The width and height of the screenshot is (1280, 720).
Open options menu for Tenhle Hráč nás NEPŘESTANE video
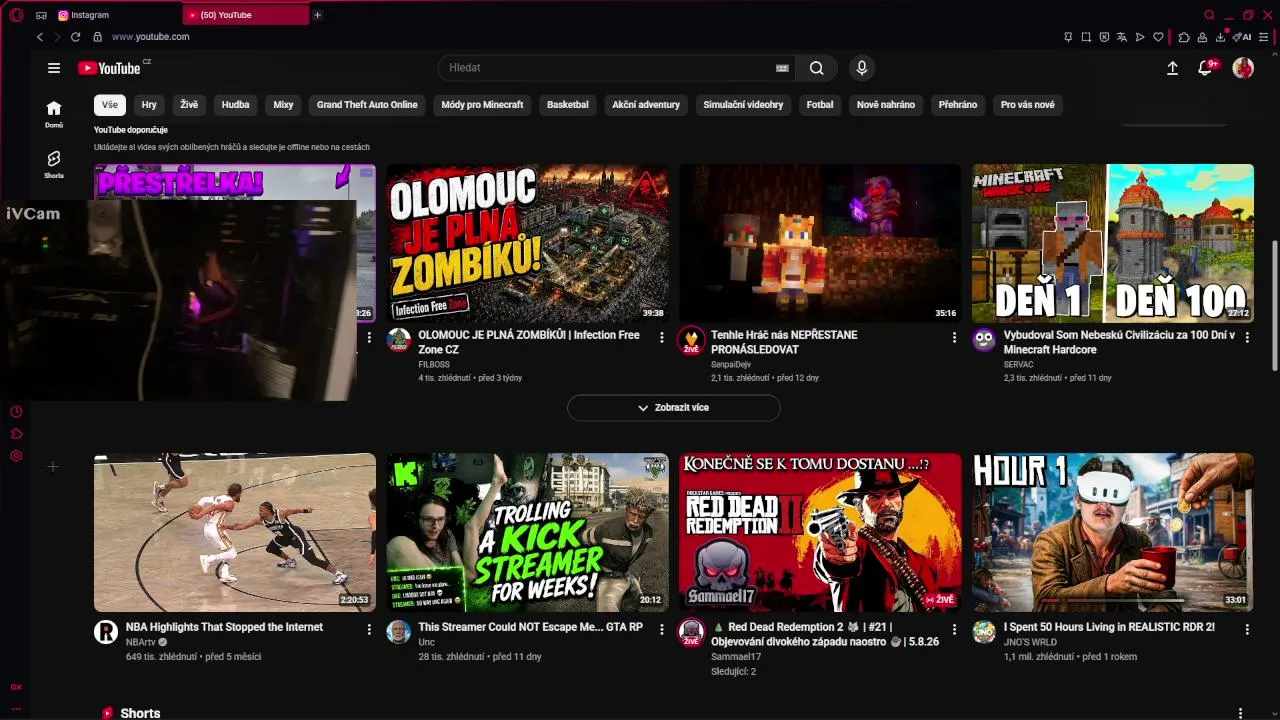pos(954,338)
